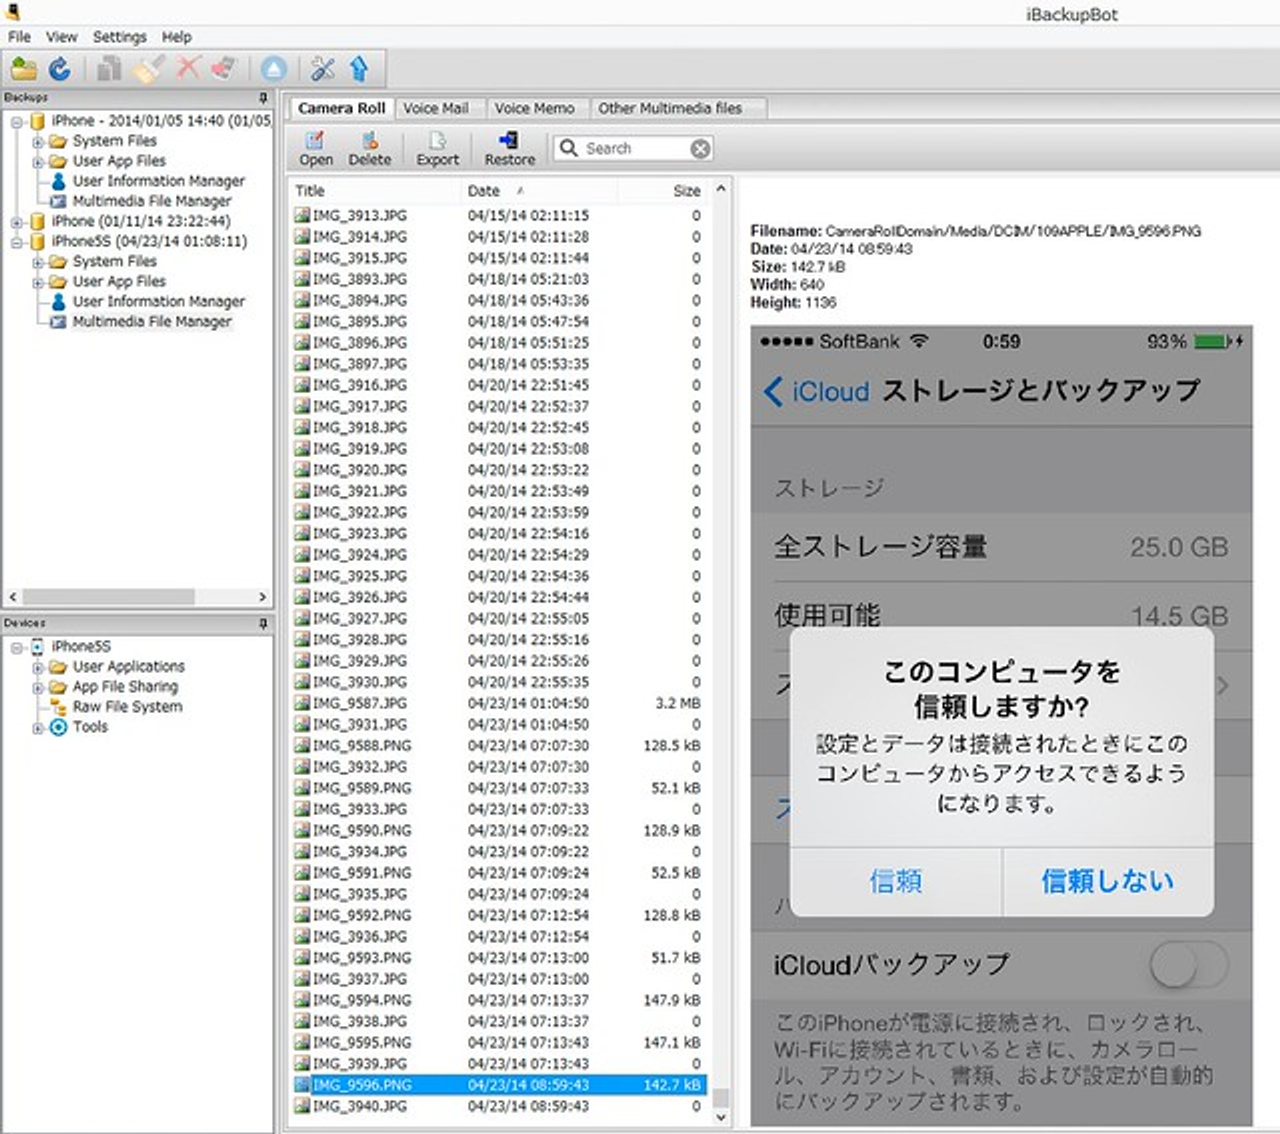Select the IMG_9594.PNG file

[498, 1000]
